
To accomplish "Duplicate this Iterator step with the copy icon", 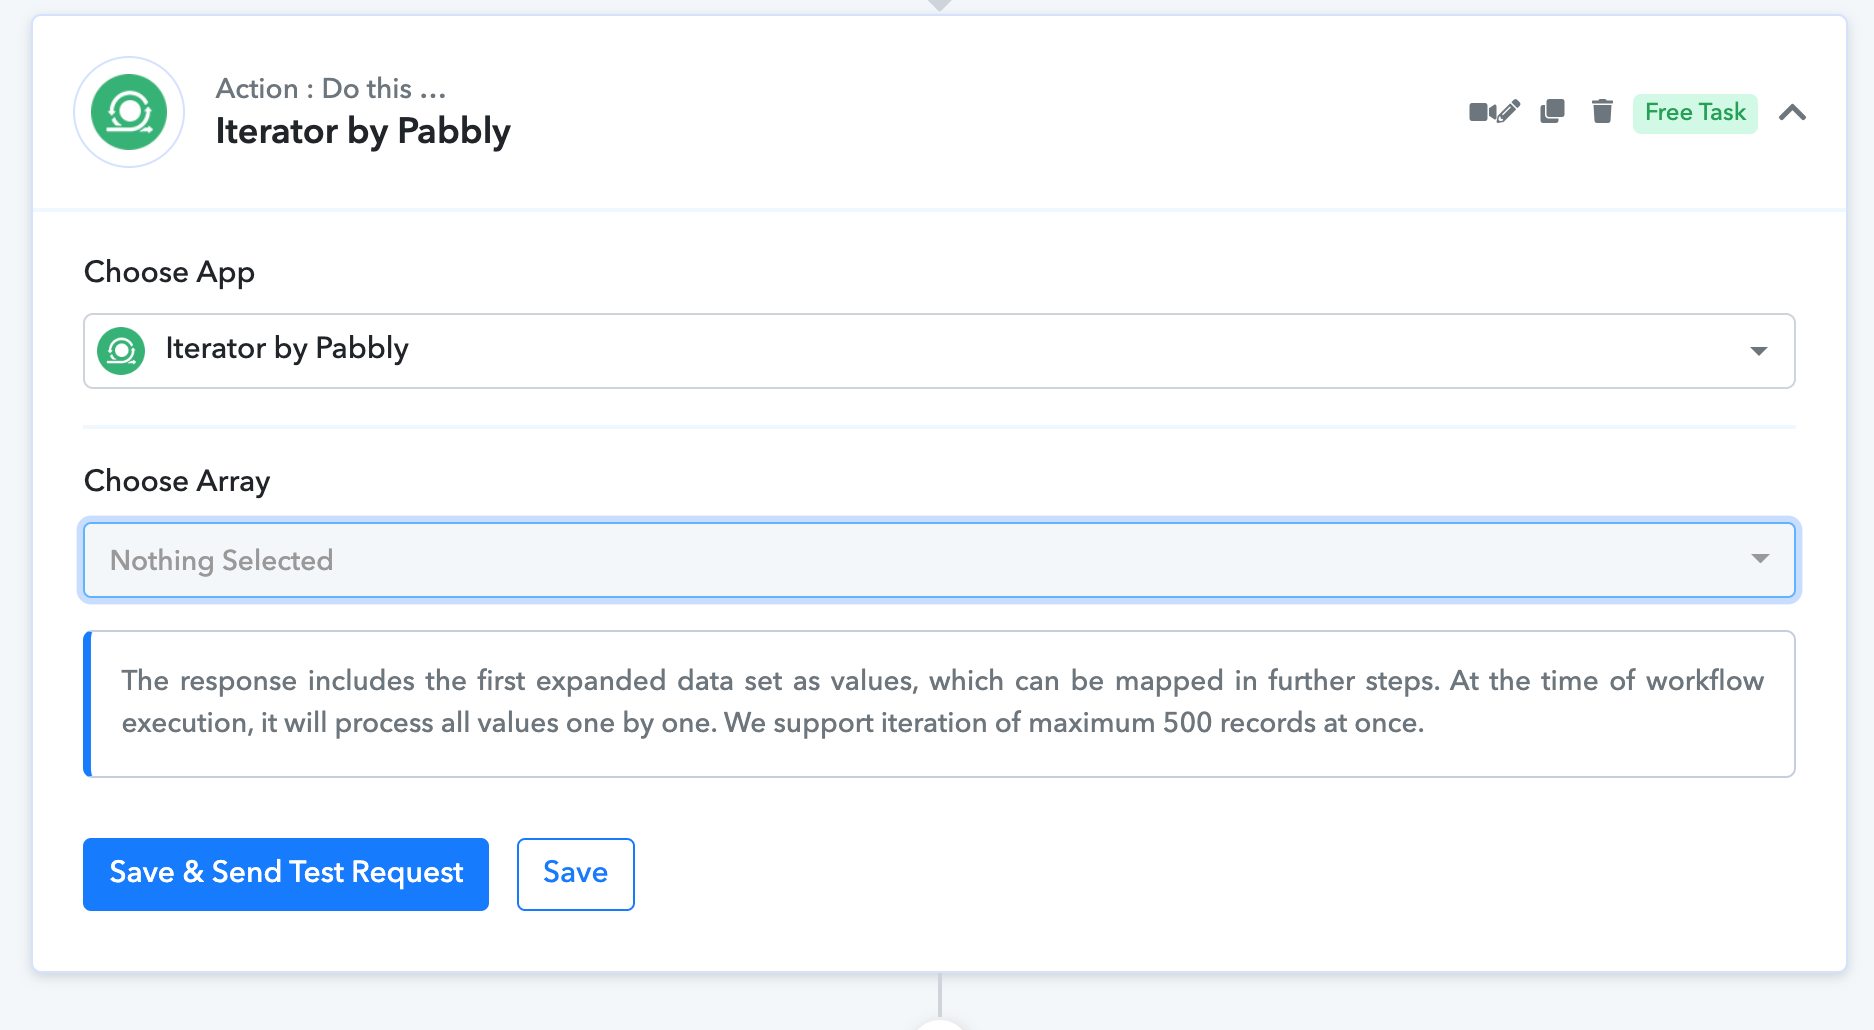I will (x=1552, y=111).
